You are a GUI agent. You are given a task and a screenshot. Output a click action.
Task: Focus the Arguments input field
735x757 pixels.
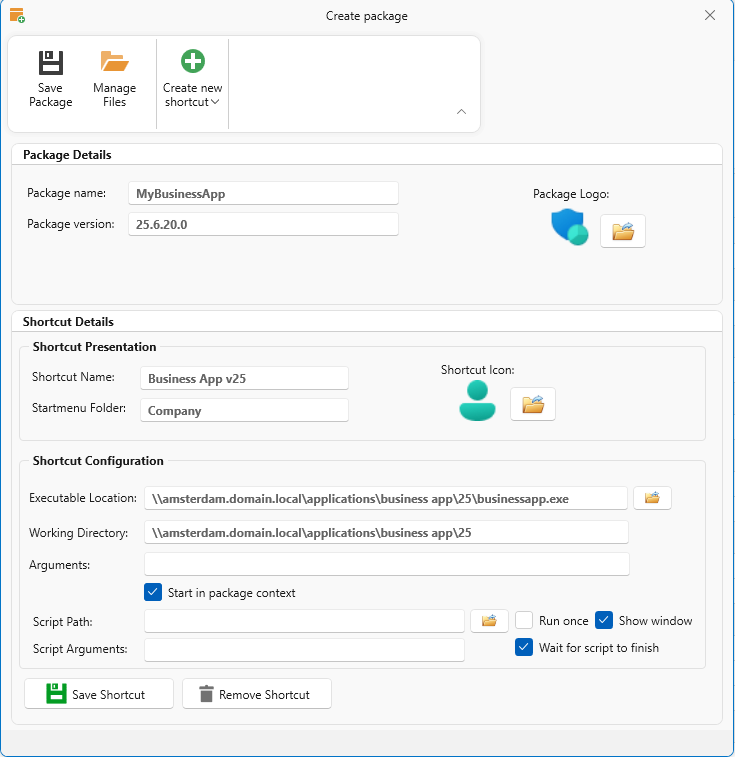coord(386,565)
